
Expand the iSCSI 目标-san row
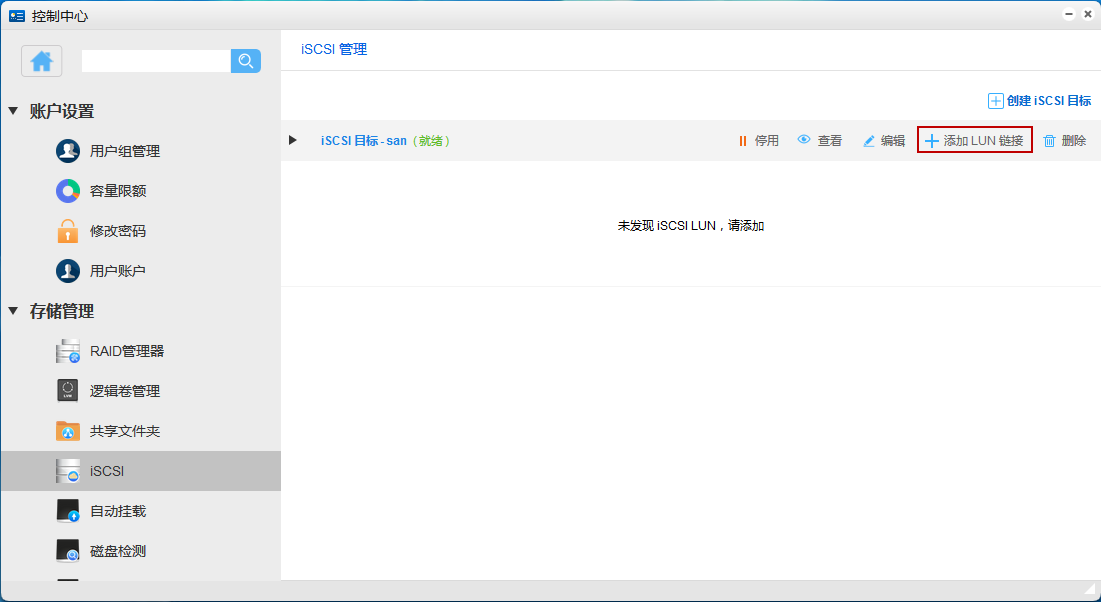[x=293, y=140]
